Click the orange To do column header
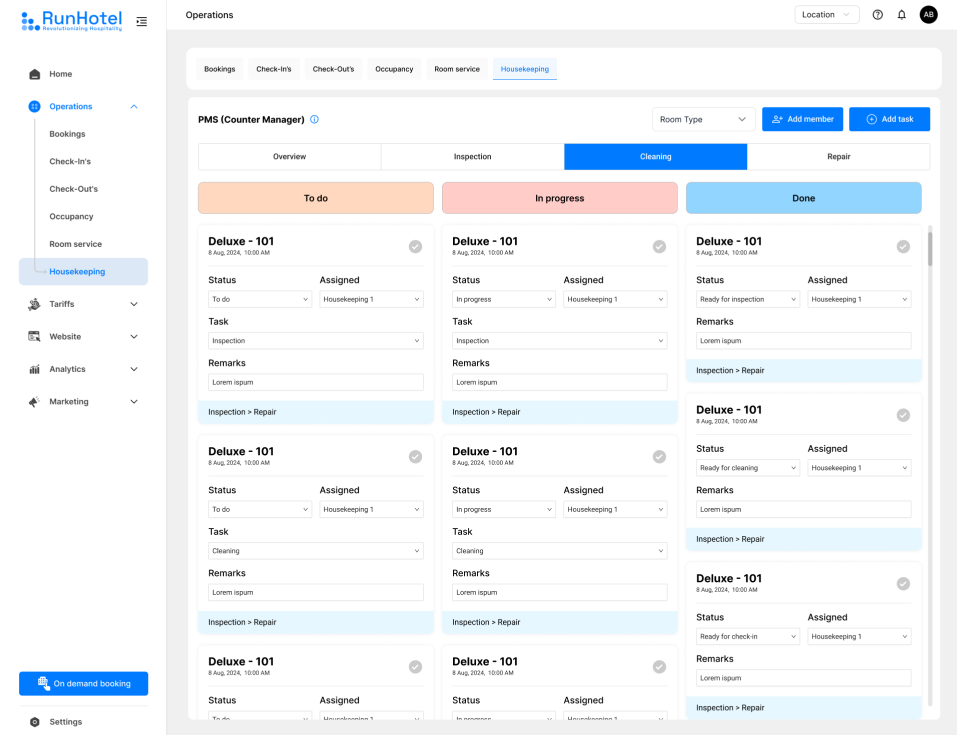Viewport: 957px width, 735px height. pos(316,198)
